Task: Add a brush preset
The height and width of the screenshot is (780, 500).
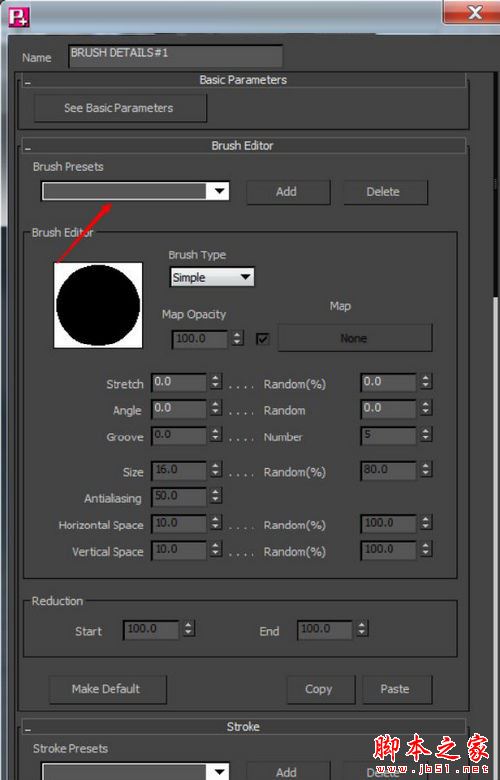Action: point(288,192)
